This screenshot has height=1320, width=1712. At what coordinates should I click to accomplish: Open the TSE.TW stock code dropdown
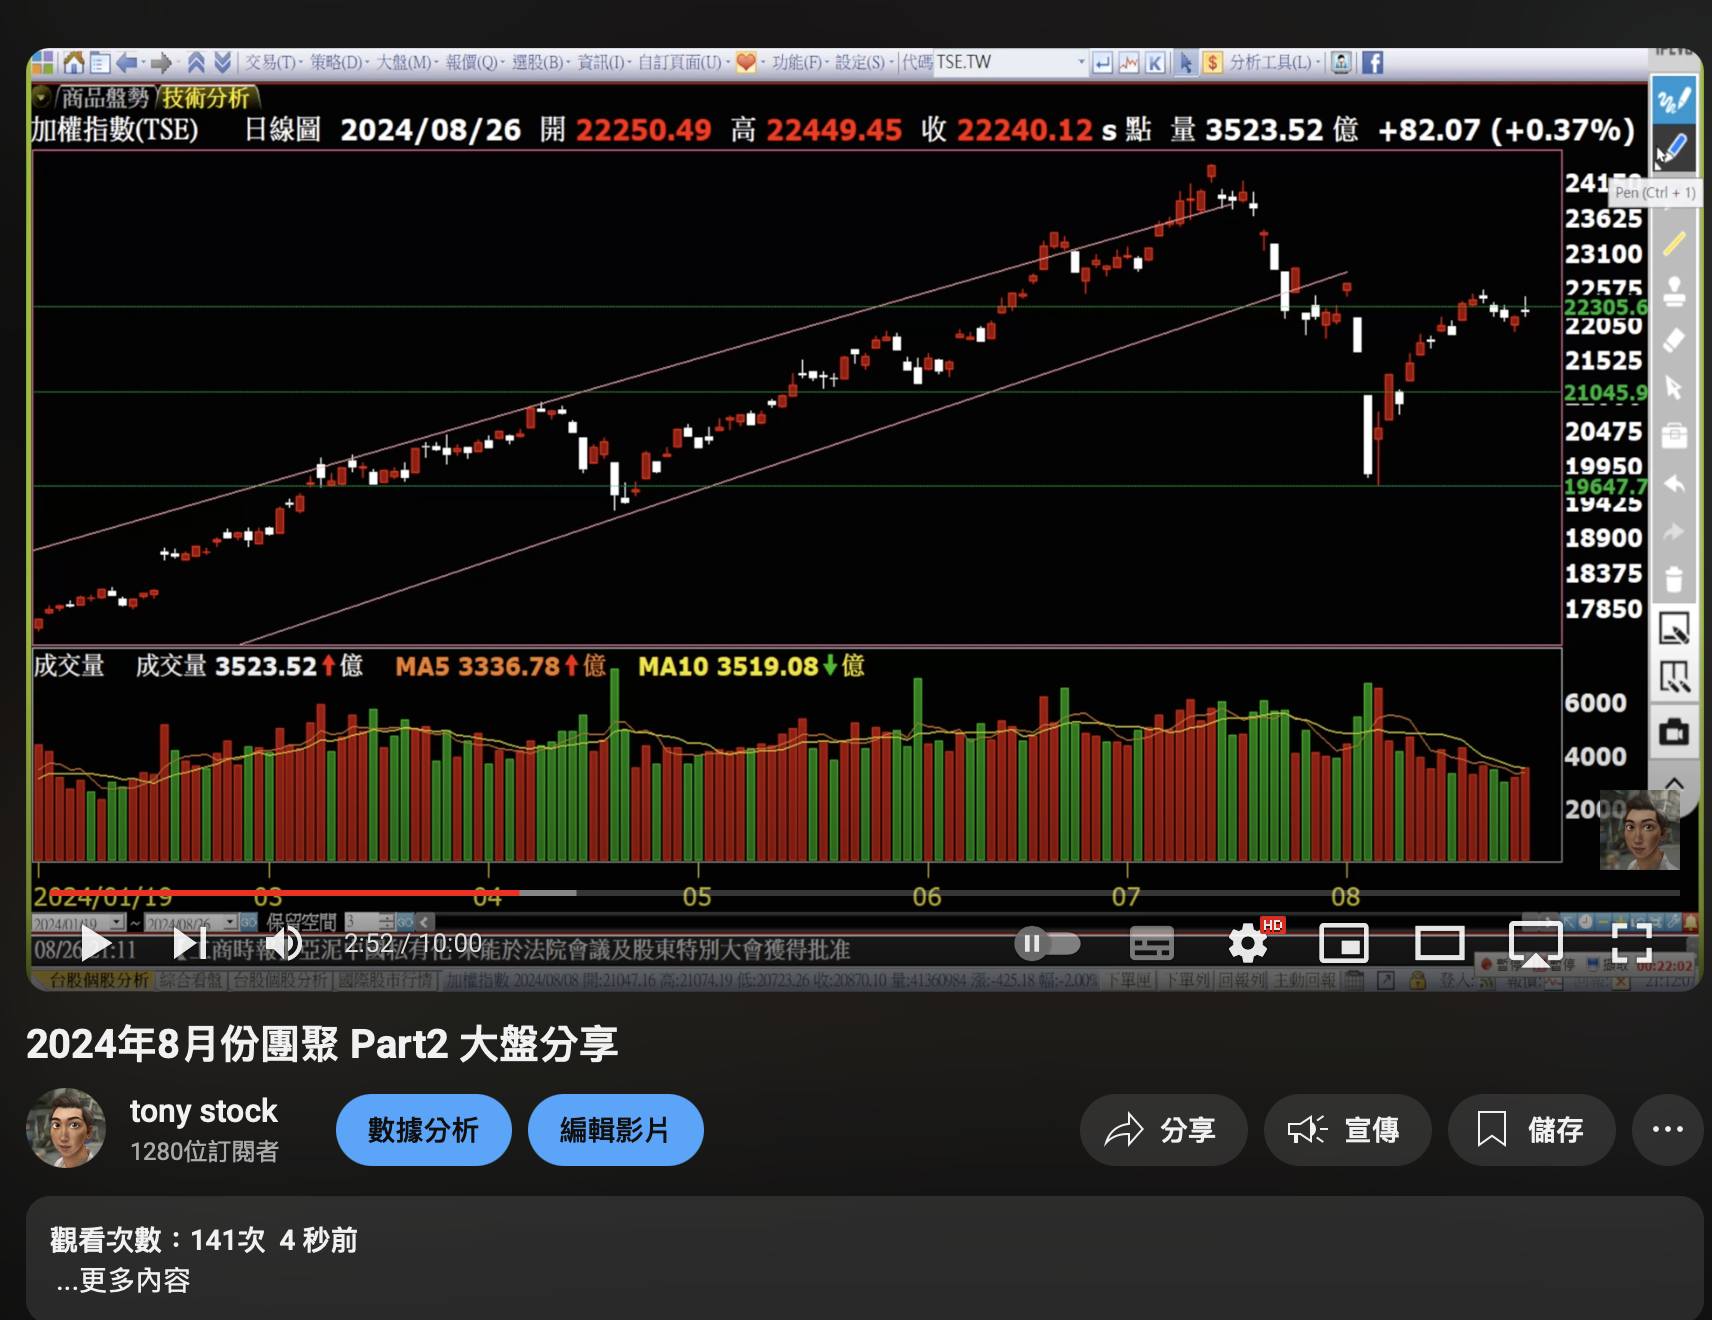[1083, 62]
